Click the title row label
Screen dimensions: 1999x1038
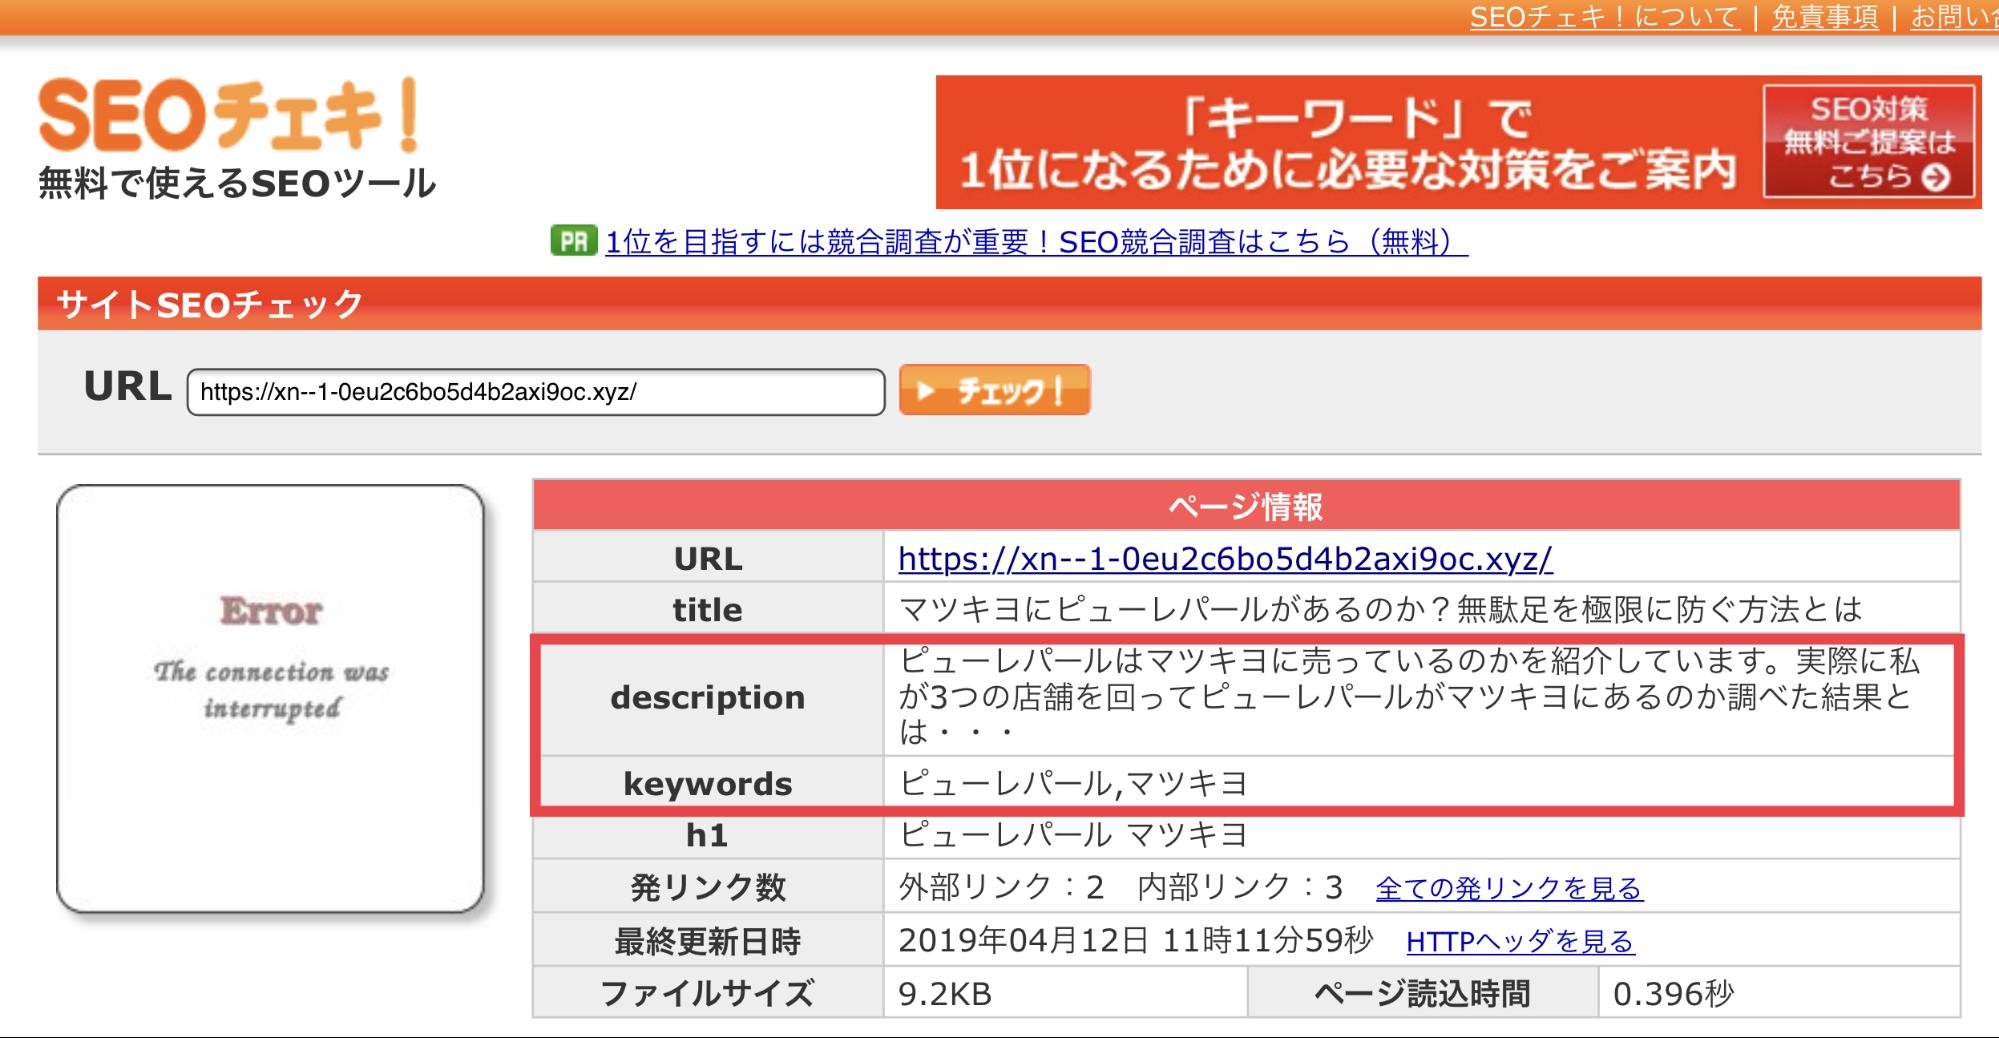(708, 609)
